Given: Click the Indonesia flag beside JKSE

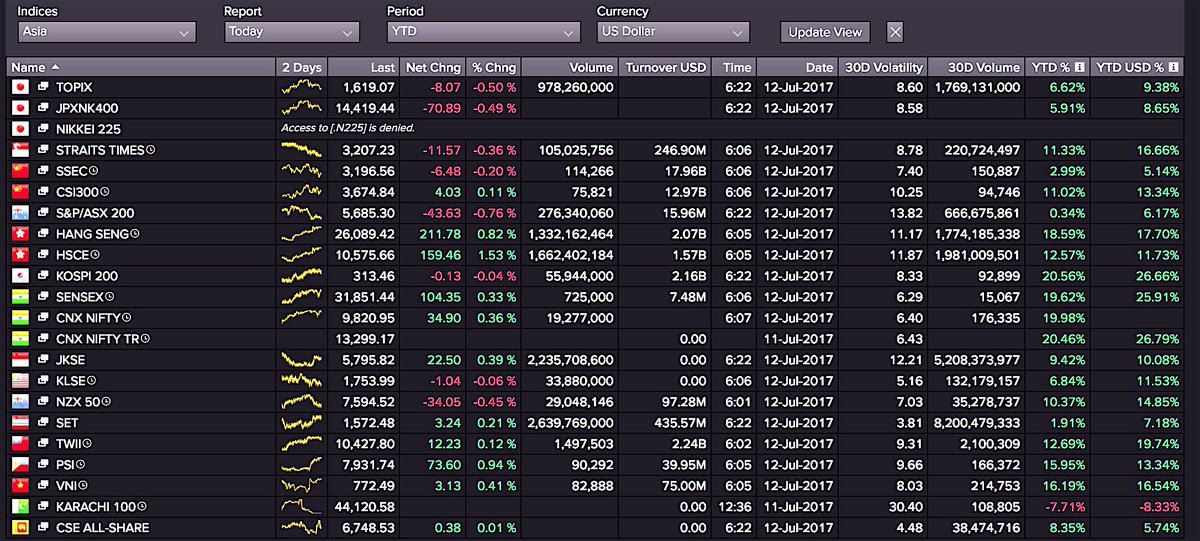Looking at the screenshot, I should [19, 359].
